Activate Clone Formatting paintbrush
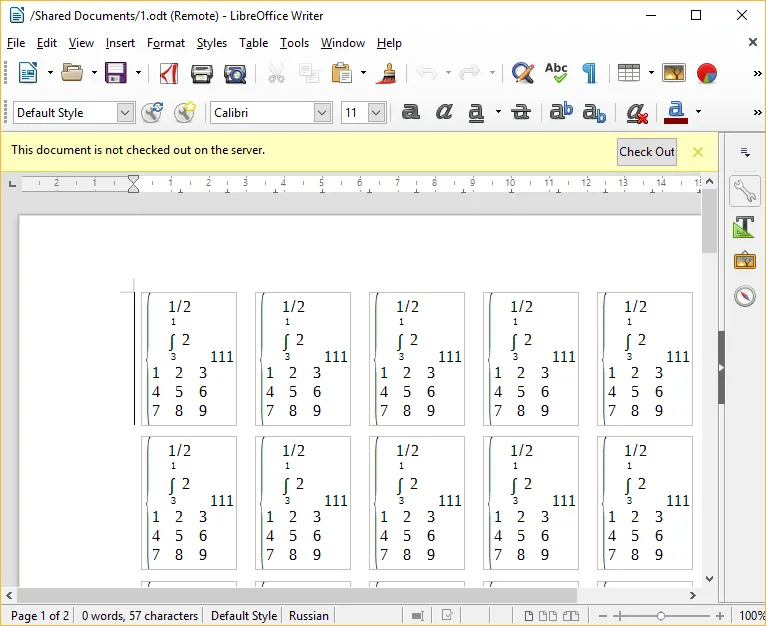Screen dimensions: 766x626 386,73
